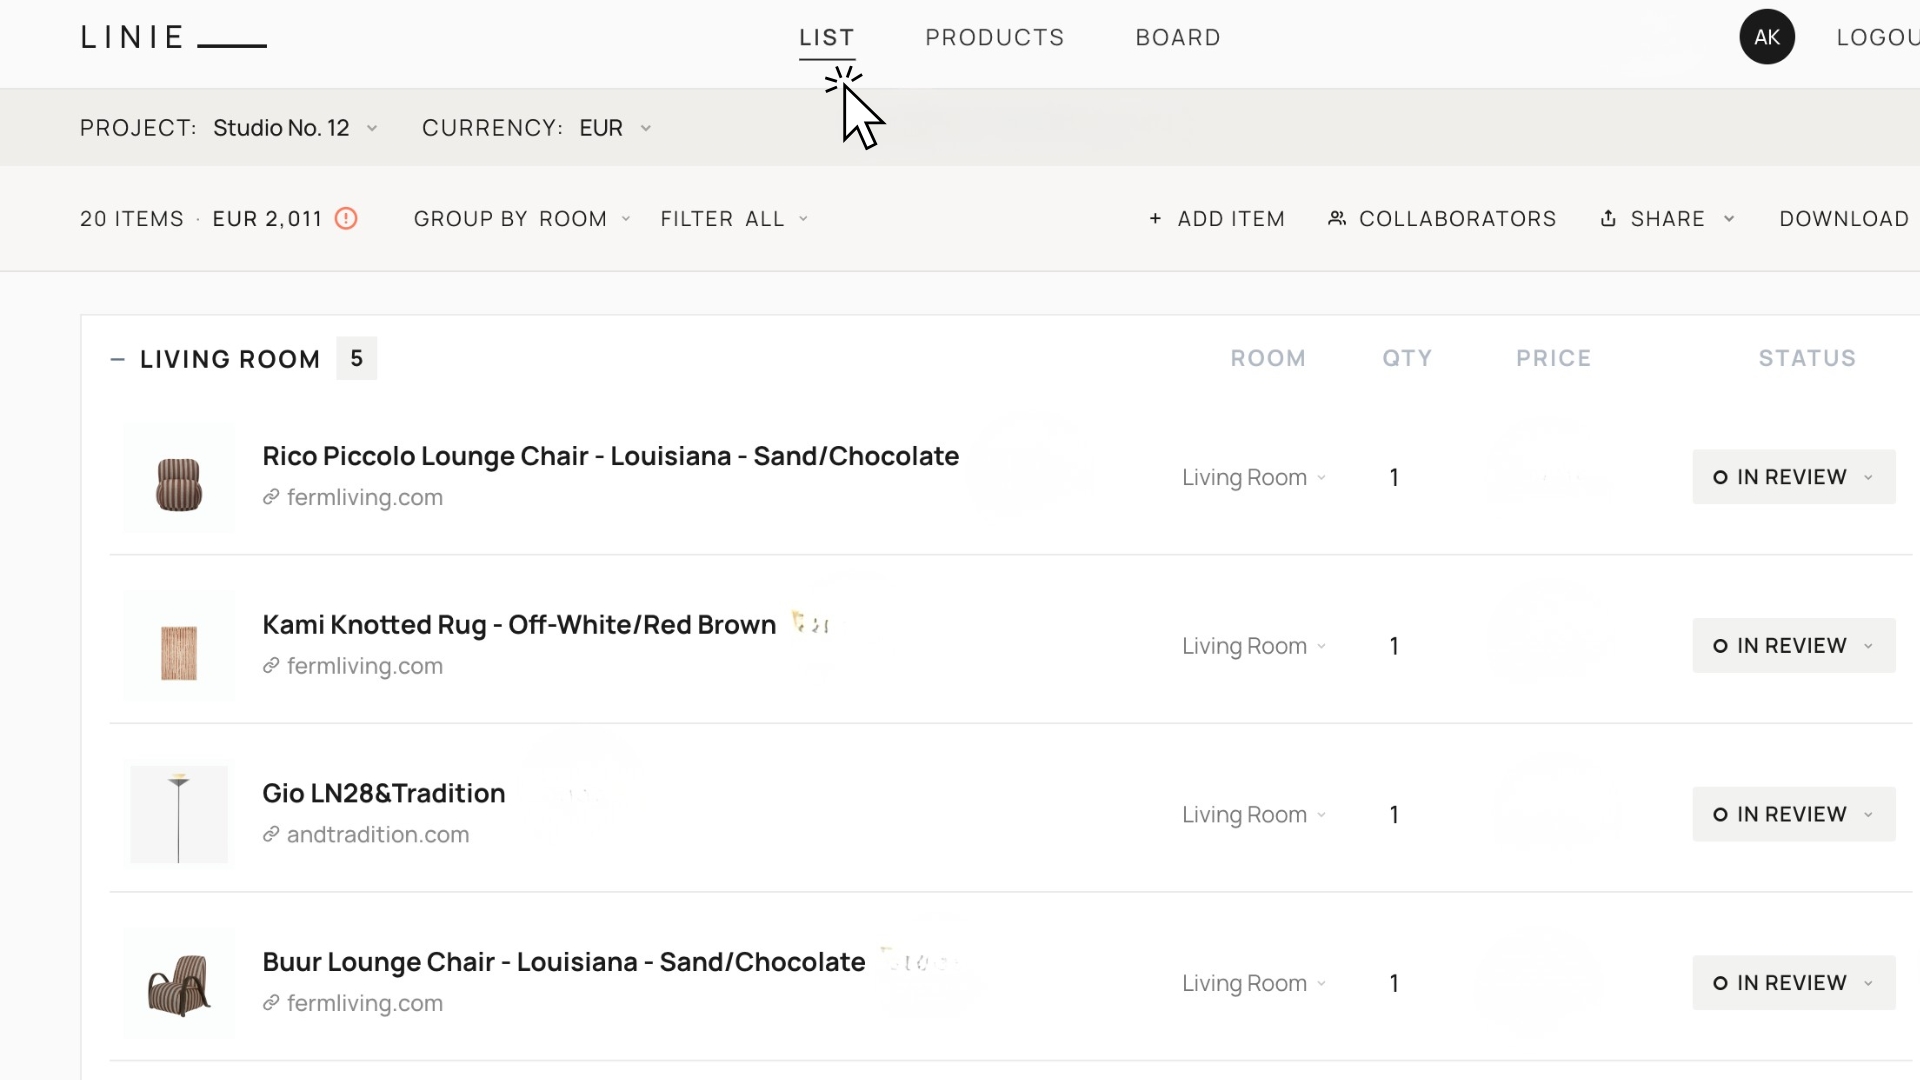
Task: Click quantity 1 for Gio LN28&Tradition
Action: coord(1394,815)
